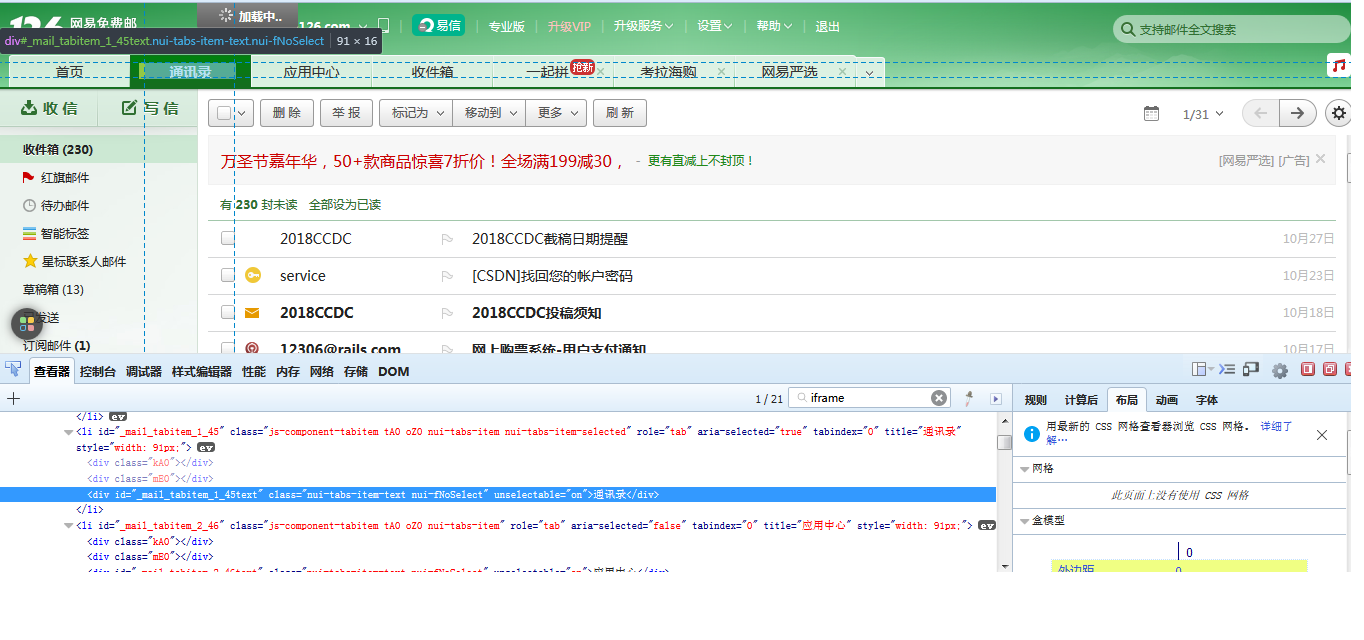Click the 易信 icon in header
1364x640 pixels.
(438, 26)
